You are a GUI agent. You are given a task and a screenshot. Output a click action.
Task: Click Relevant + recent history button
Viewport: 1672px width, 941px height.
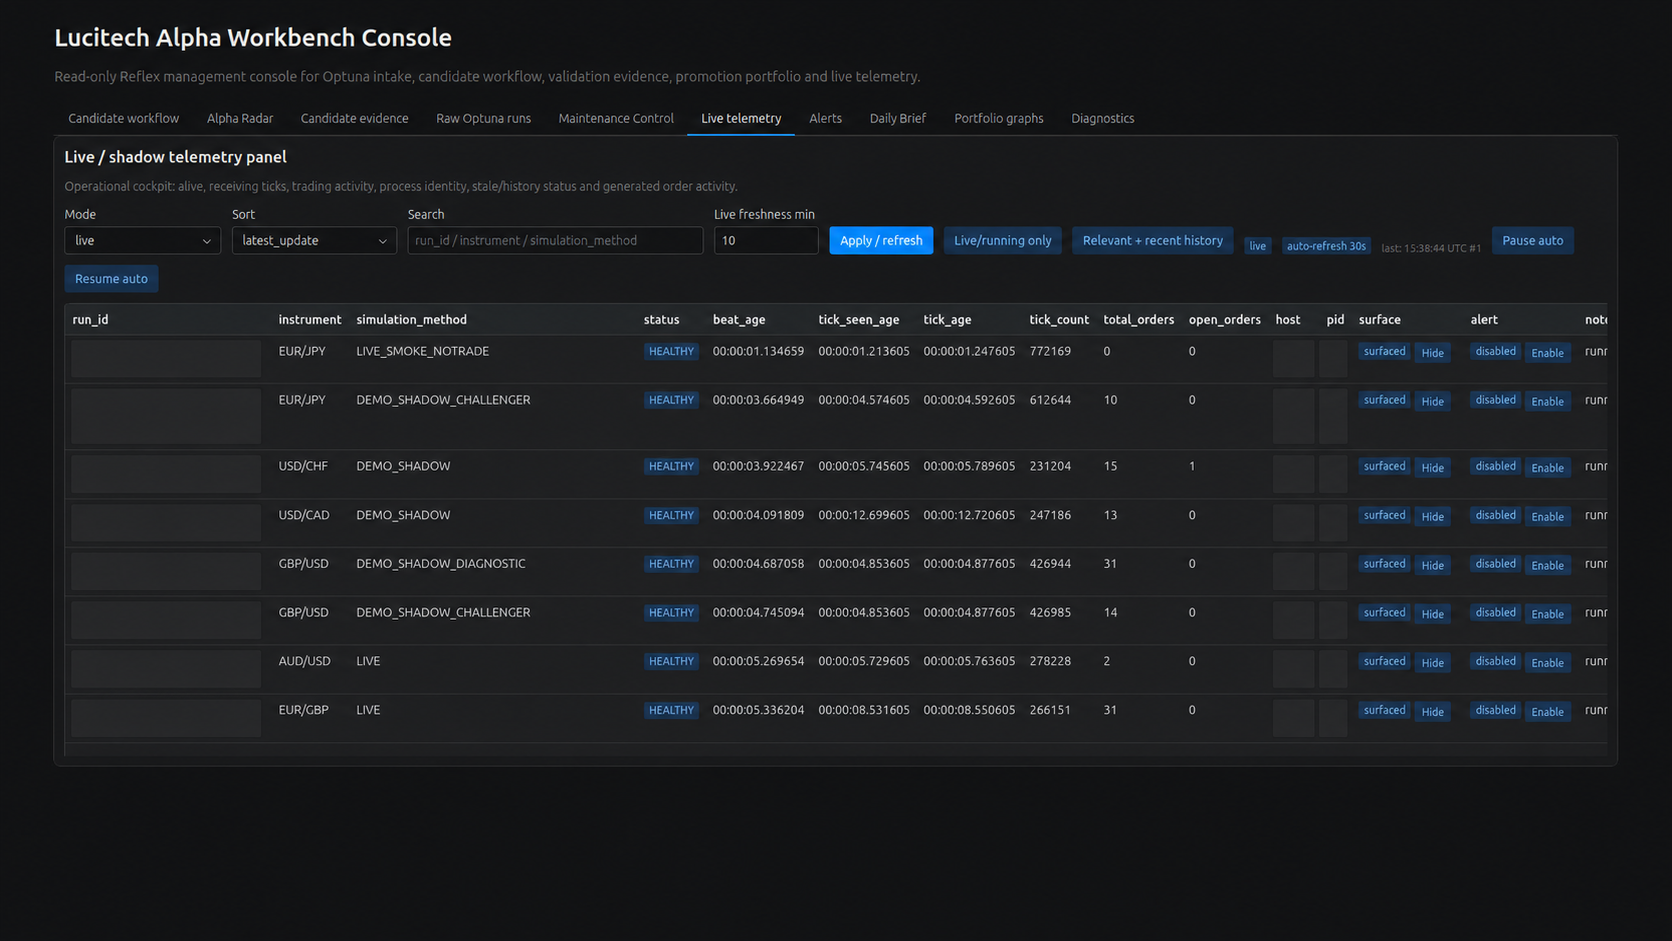coord(1152,240)
